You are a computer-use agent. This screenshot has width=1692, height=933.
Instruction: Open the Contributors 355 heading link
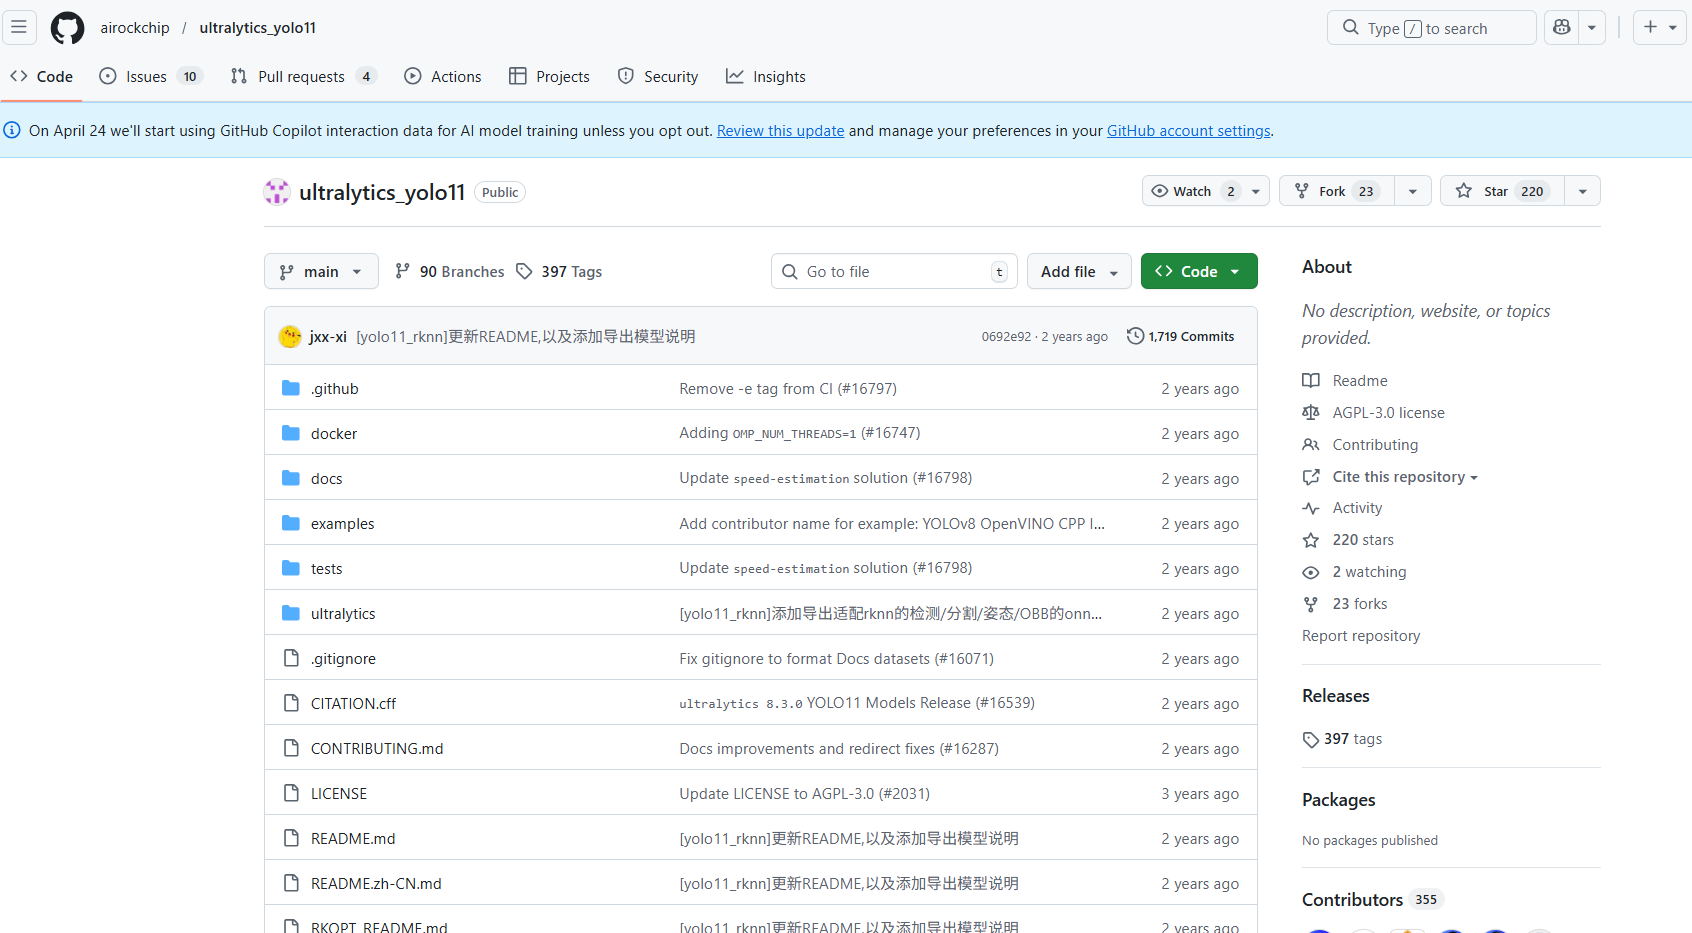[1371, 900]
